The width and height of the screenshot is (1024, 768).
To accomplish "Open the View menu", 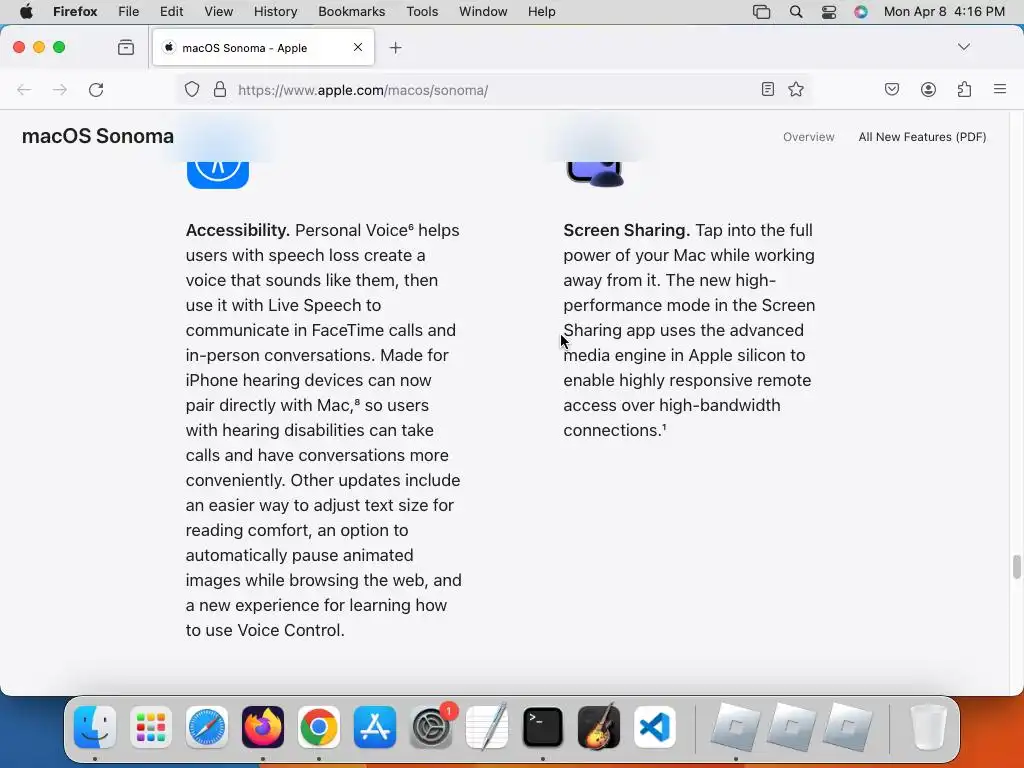I will coord(218,12).
